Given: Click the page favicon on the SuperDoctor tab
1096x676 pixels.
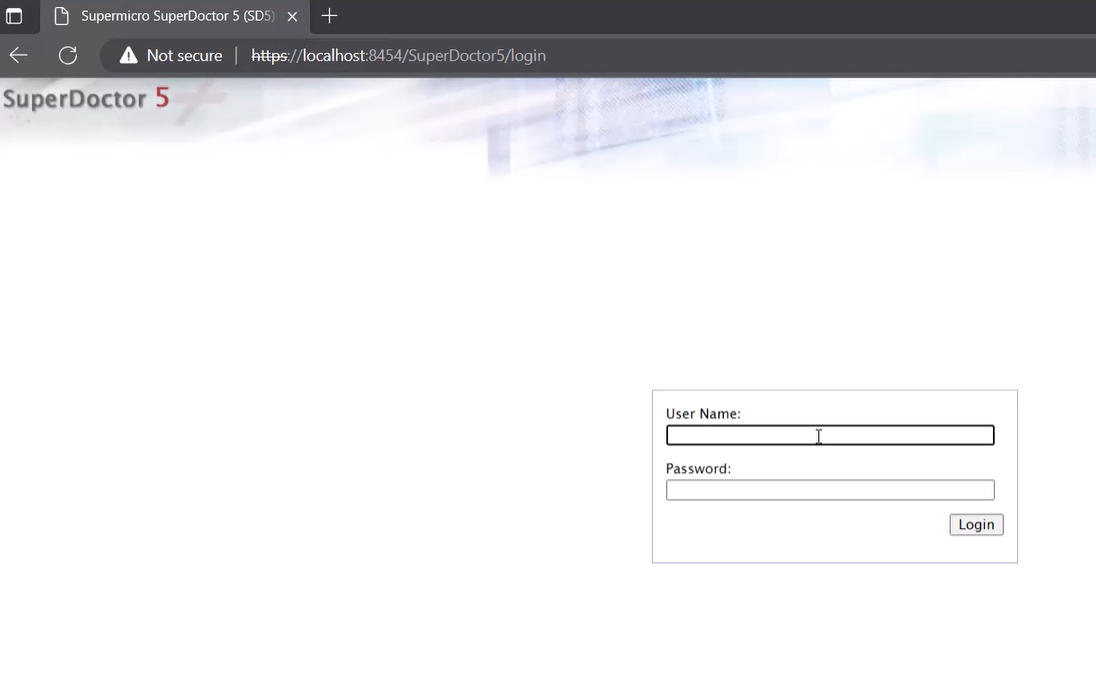Looking at the screenshot, I should click(x=62, y=16).
